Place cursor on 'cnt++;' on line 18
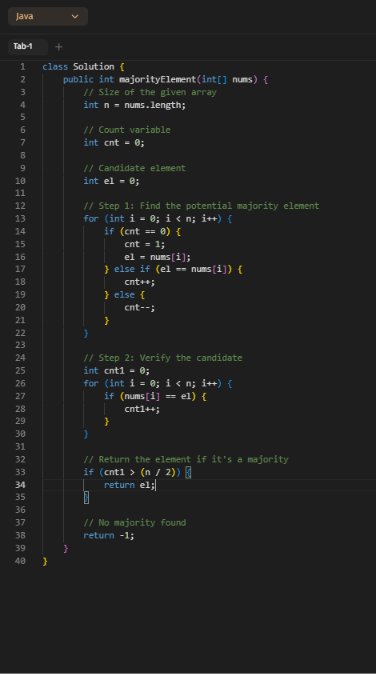This screenshot has width=376, height=674. tap(140, 282)
